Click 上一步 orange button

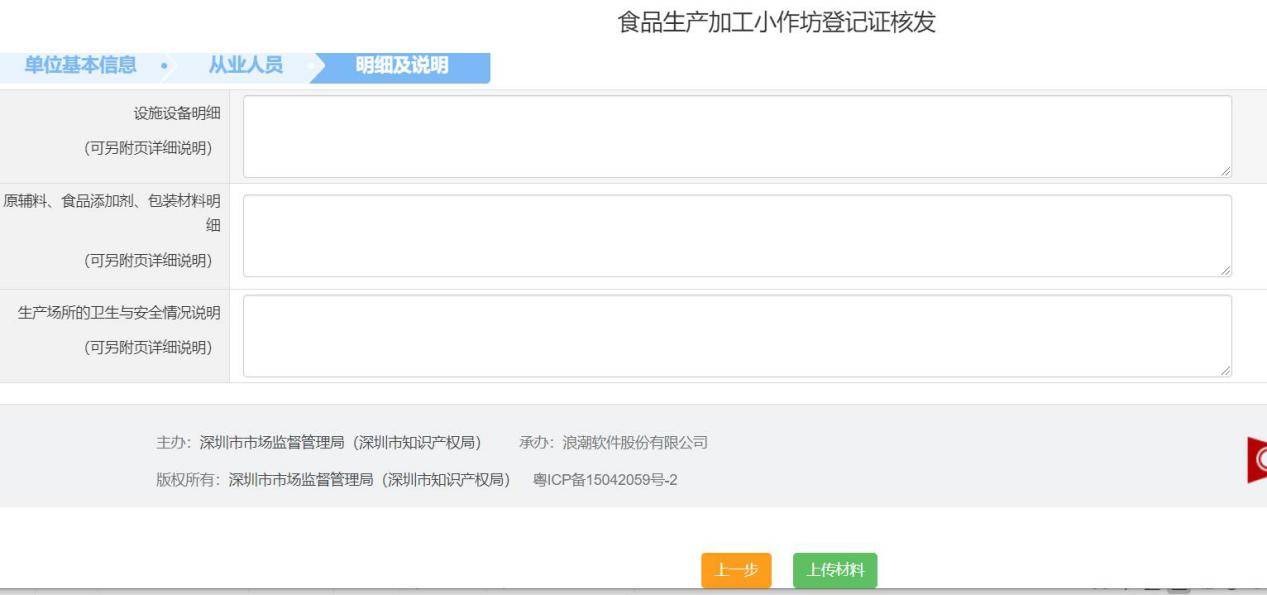point(736,571)
